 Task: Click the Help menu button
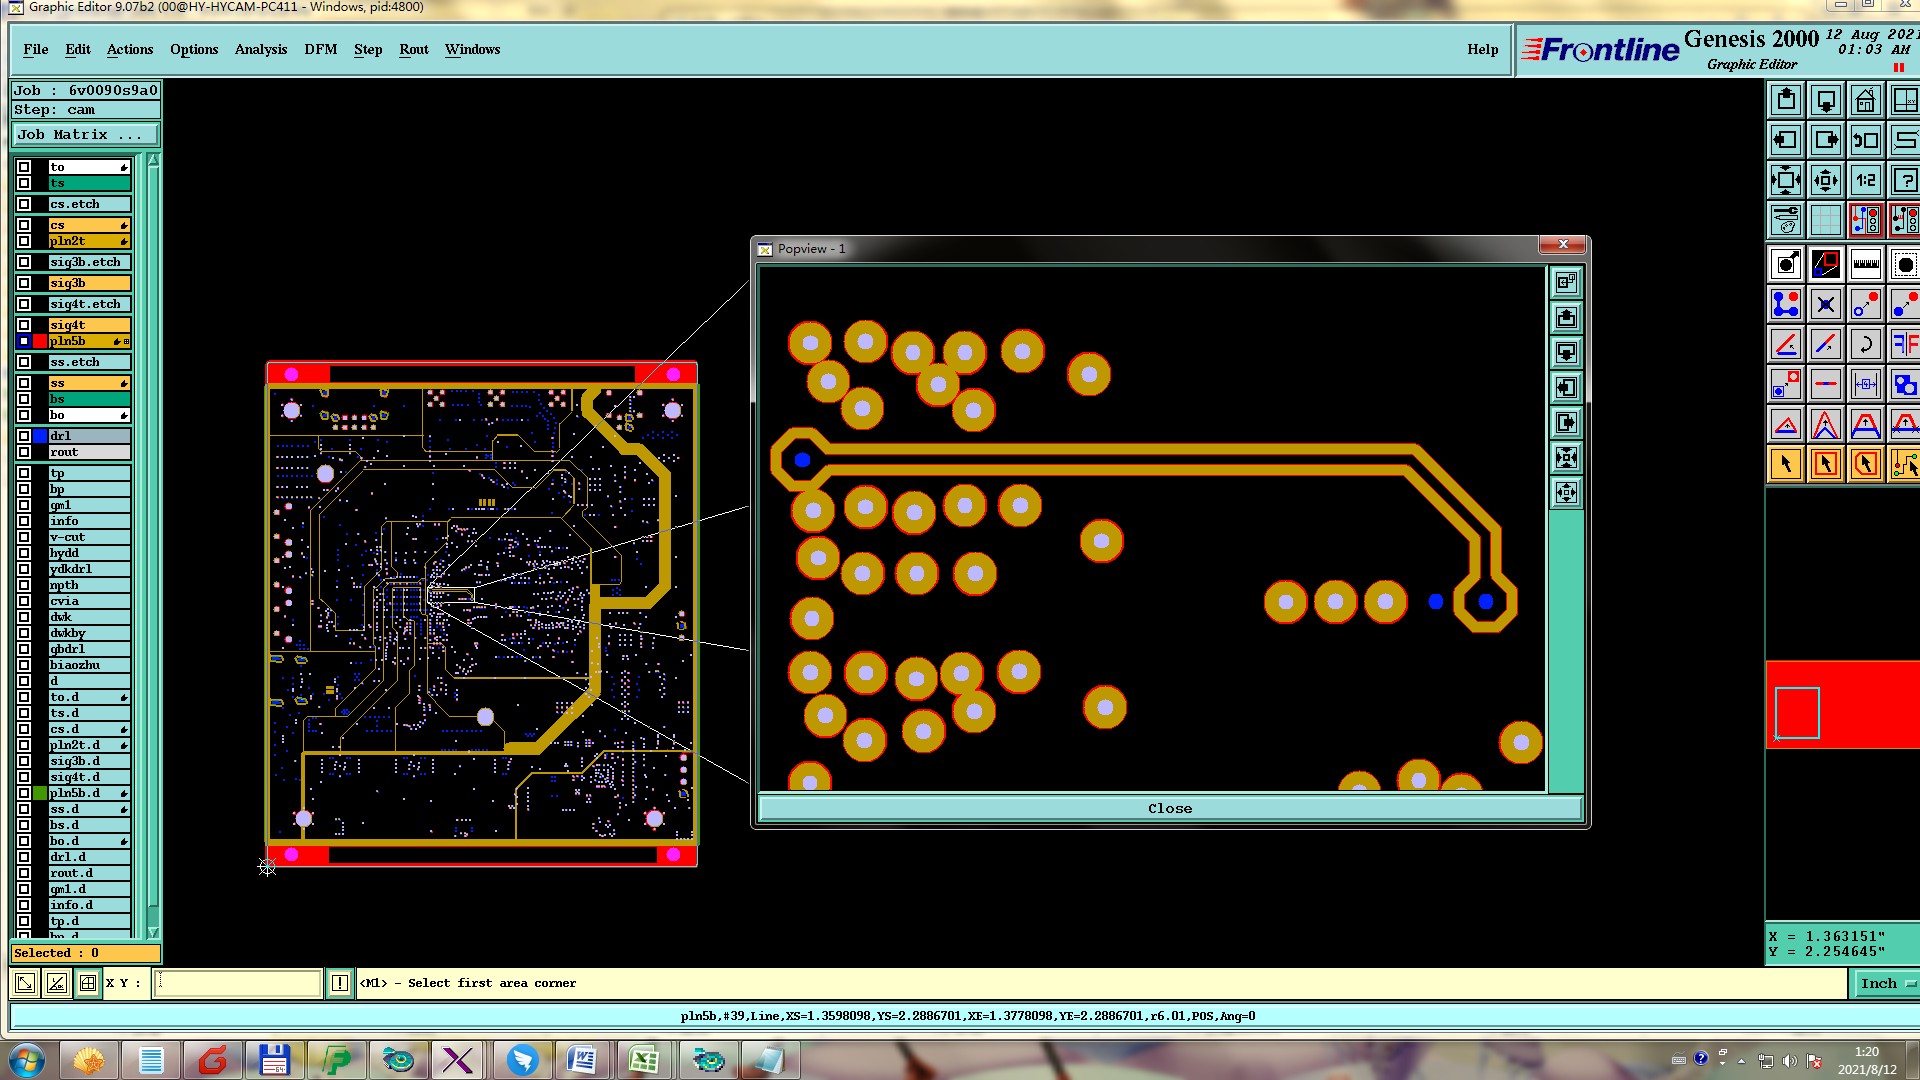coord(1482,49)
